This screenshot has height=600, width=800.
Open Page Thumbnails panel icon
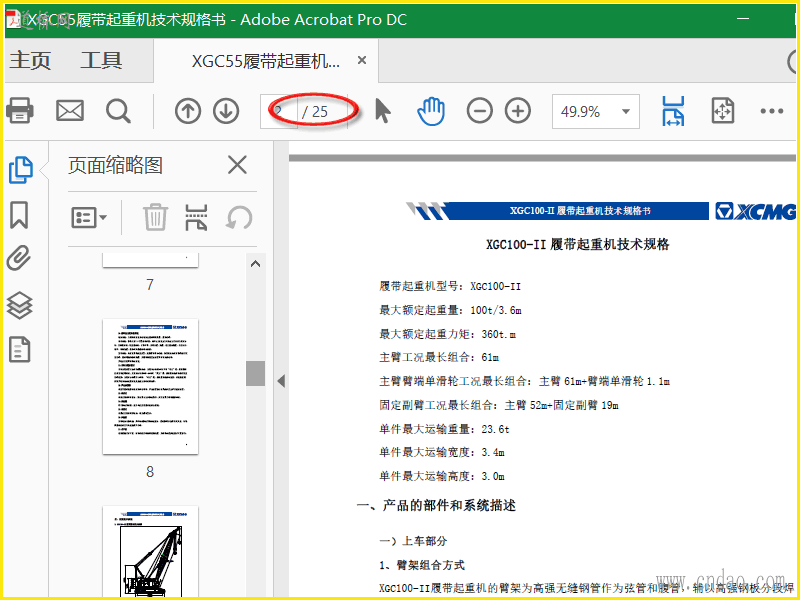[x=21, y=170]
